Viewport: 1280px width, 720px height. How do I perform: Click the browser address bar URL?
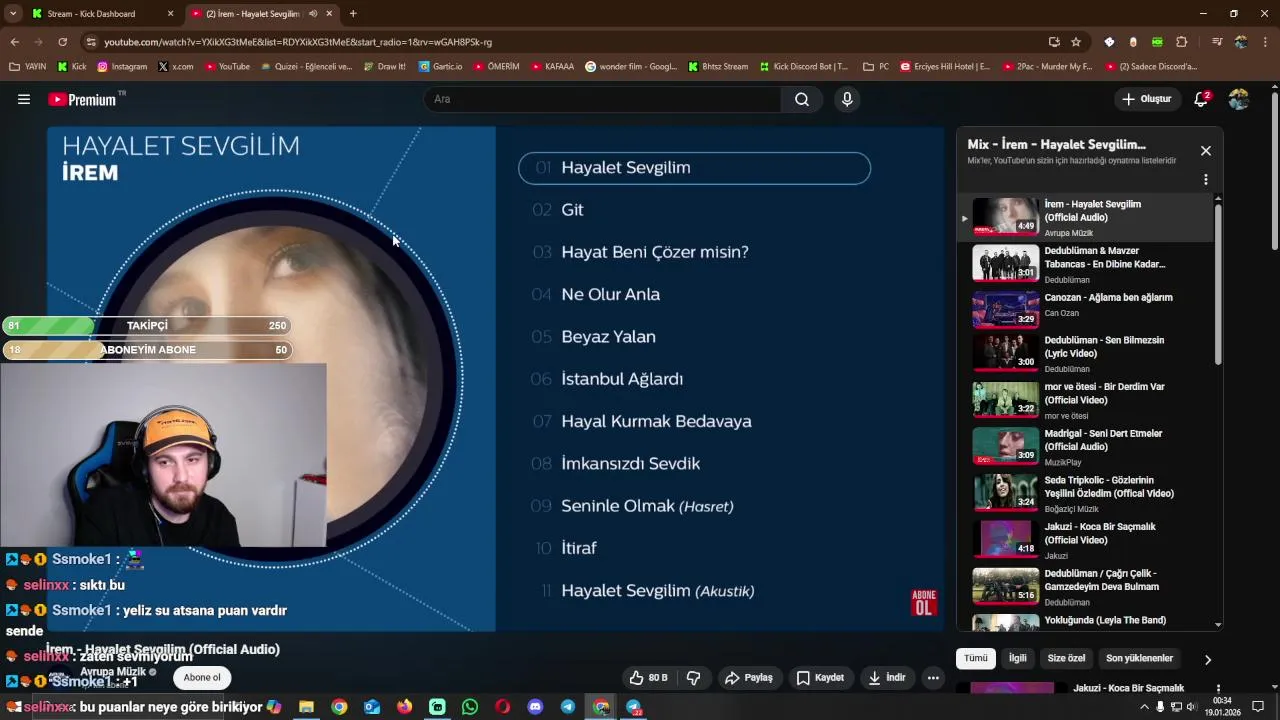[x=298, y=42]
